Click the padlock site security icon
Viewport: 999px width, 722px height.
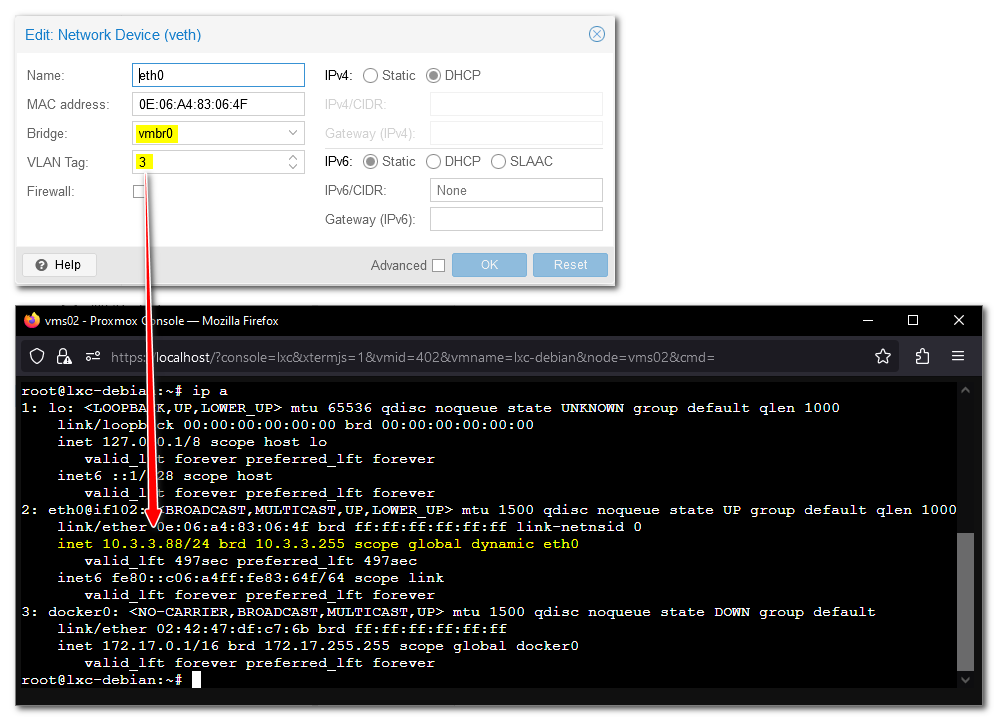(x=64, y=356)
